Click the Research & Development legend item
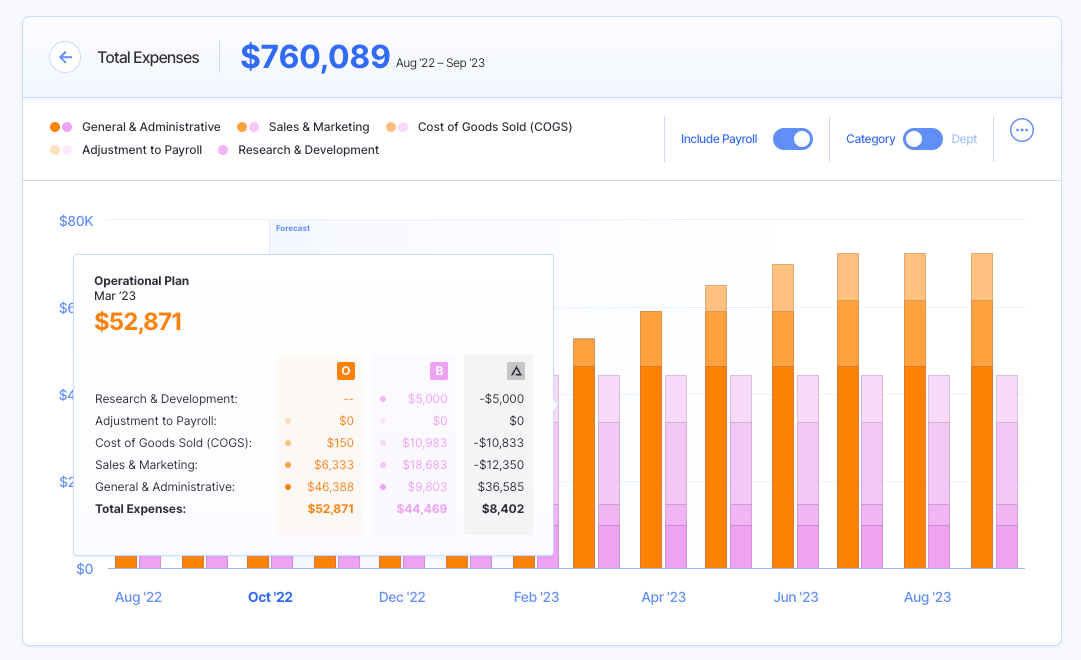This screenshot has height=660, width=1081. tap(308, 150)
